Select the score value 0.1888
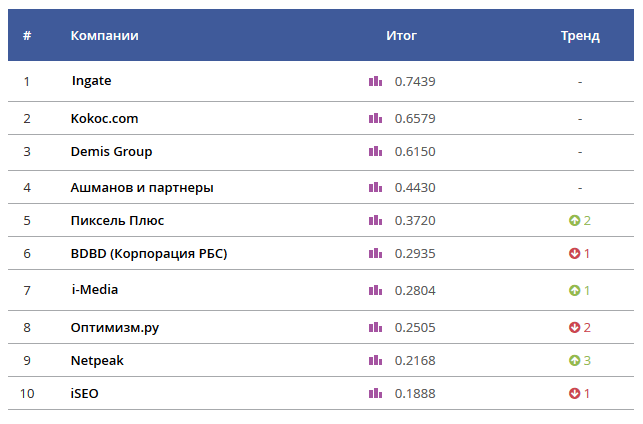This screenshot has width=643, height=424. (x=415, y=394)
